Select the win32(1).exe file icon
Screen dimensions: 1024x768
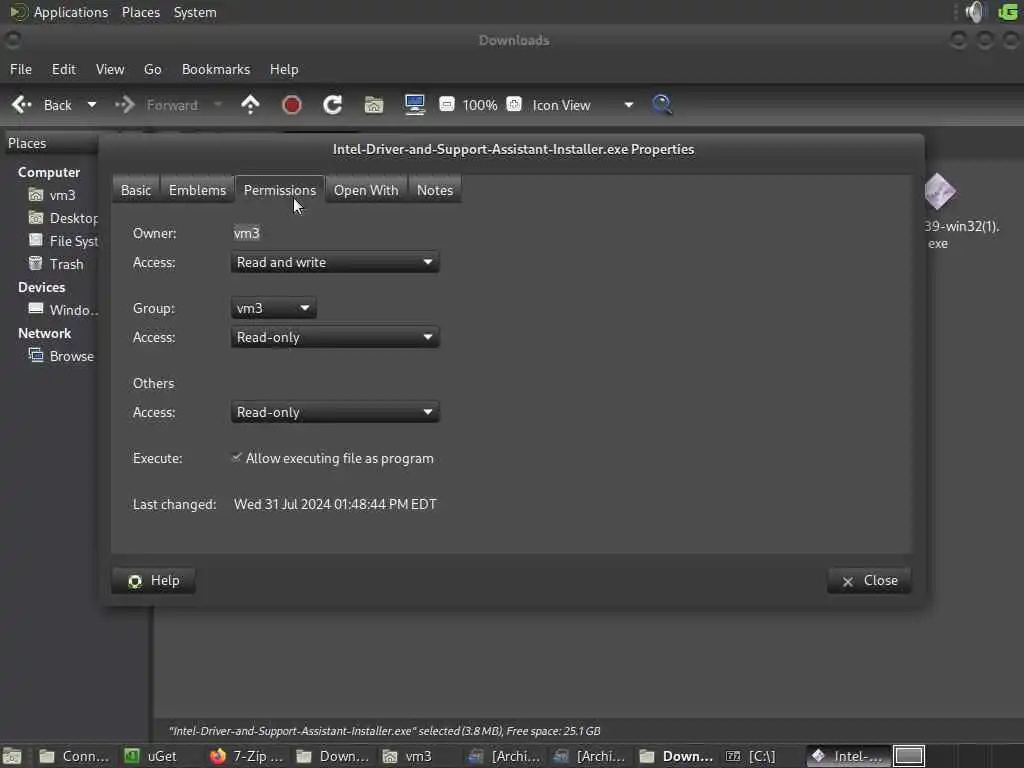click(x=941, y=192)
